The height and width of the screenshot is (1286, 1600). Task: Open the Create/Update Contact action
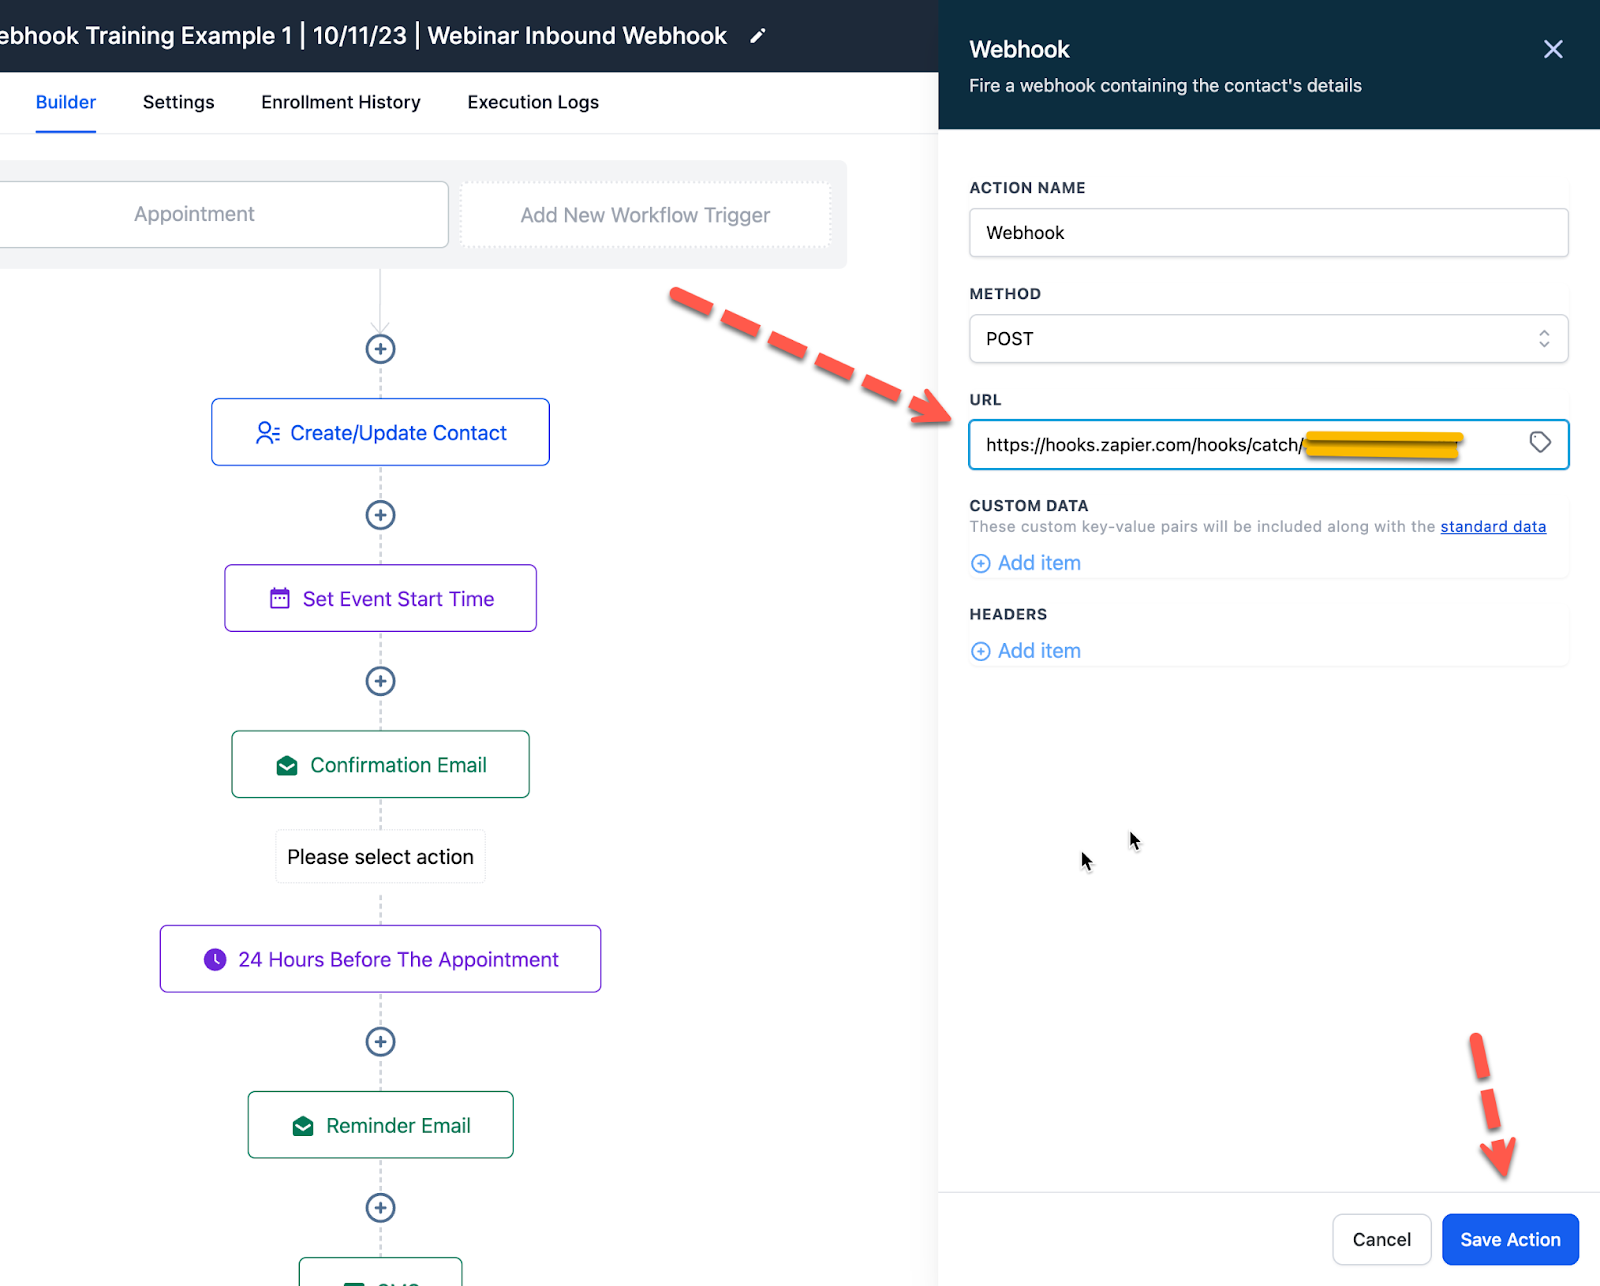point(380,432)
